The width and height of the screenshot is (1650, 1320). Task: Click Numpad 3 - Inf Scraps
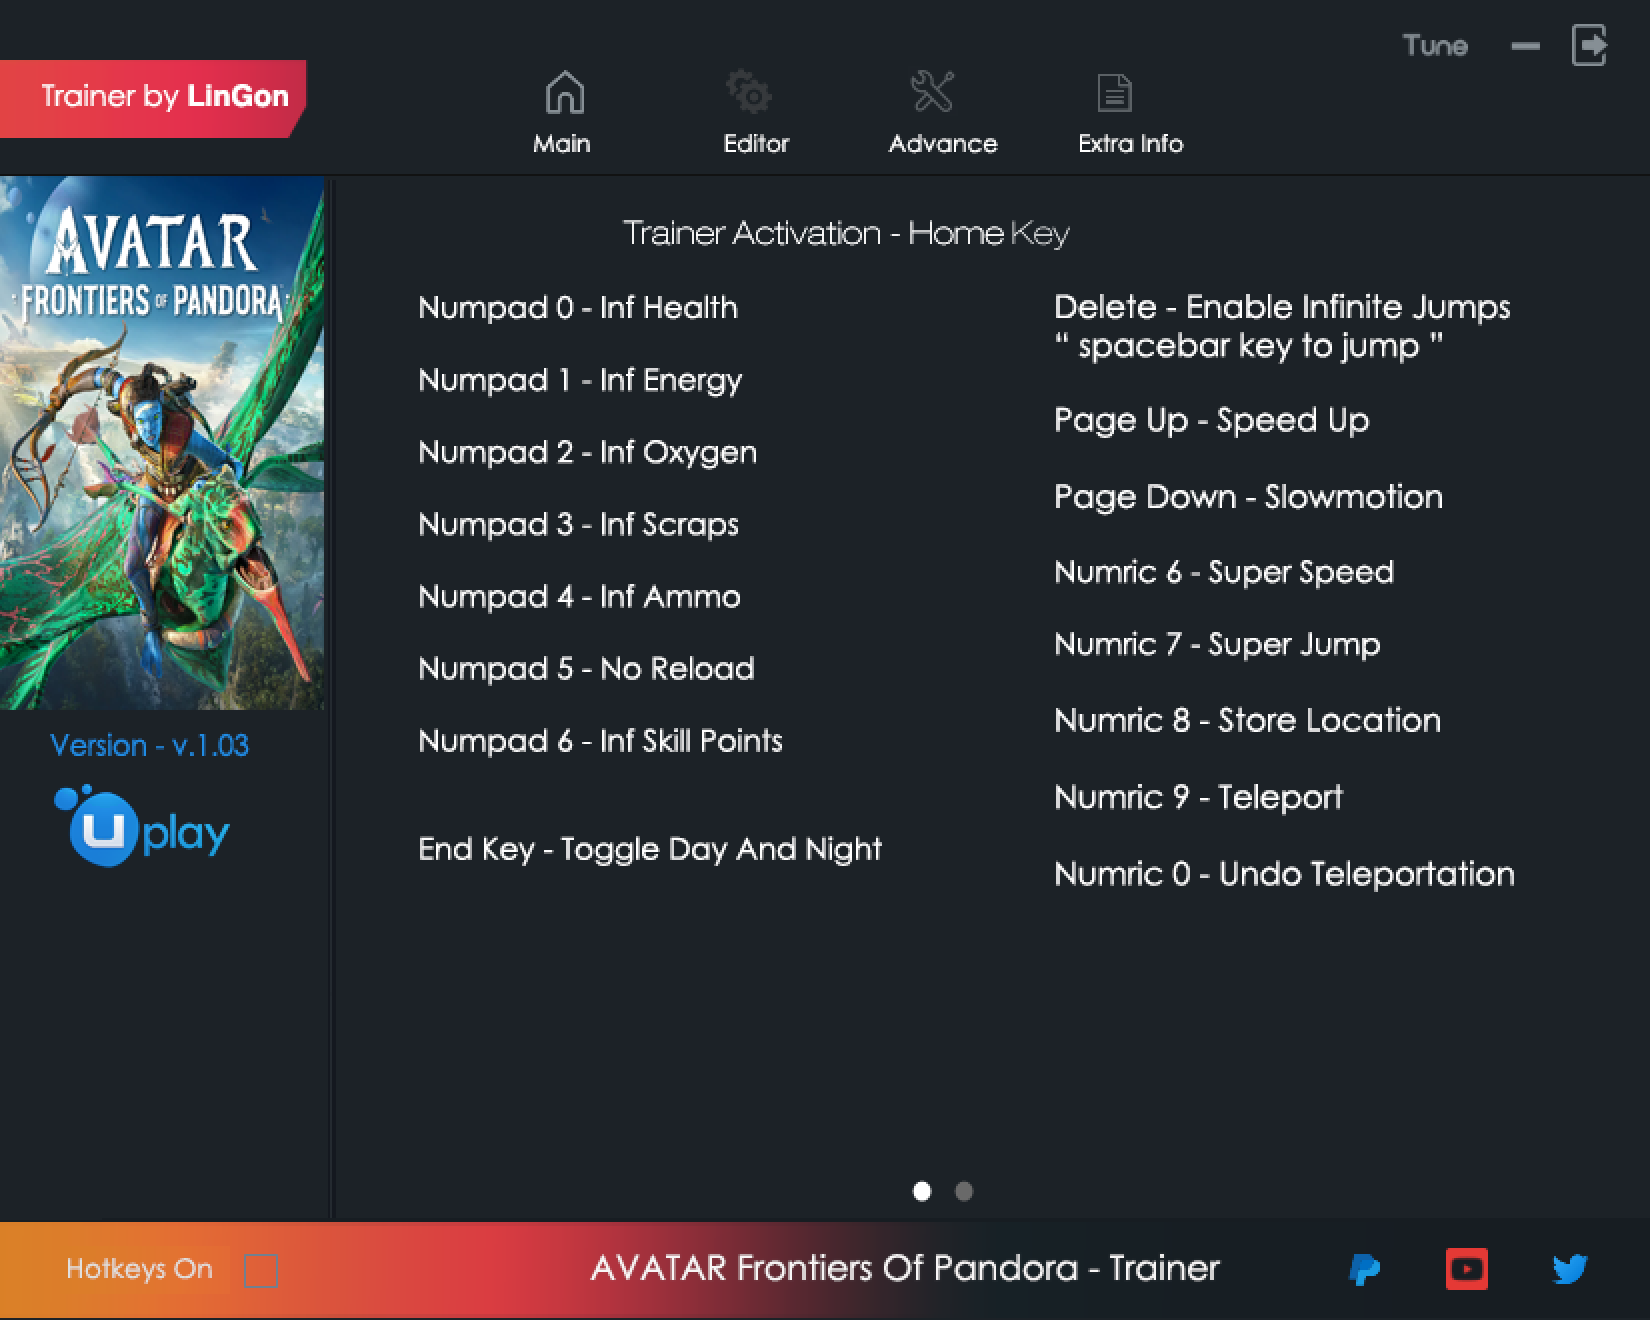coord(578,525)
